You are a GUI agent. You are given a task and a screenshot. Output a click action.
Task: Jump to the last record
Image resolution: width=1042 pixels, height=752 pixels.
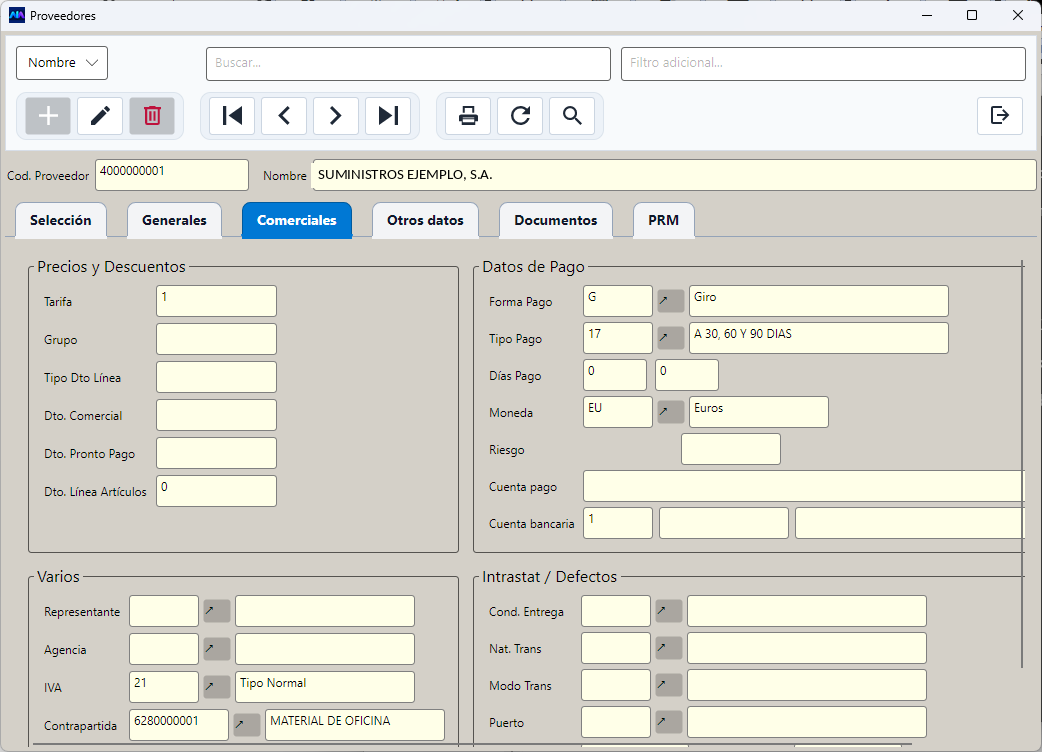tap(388, 116)
